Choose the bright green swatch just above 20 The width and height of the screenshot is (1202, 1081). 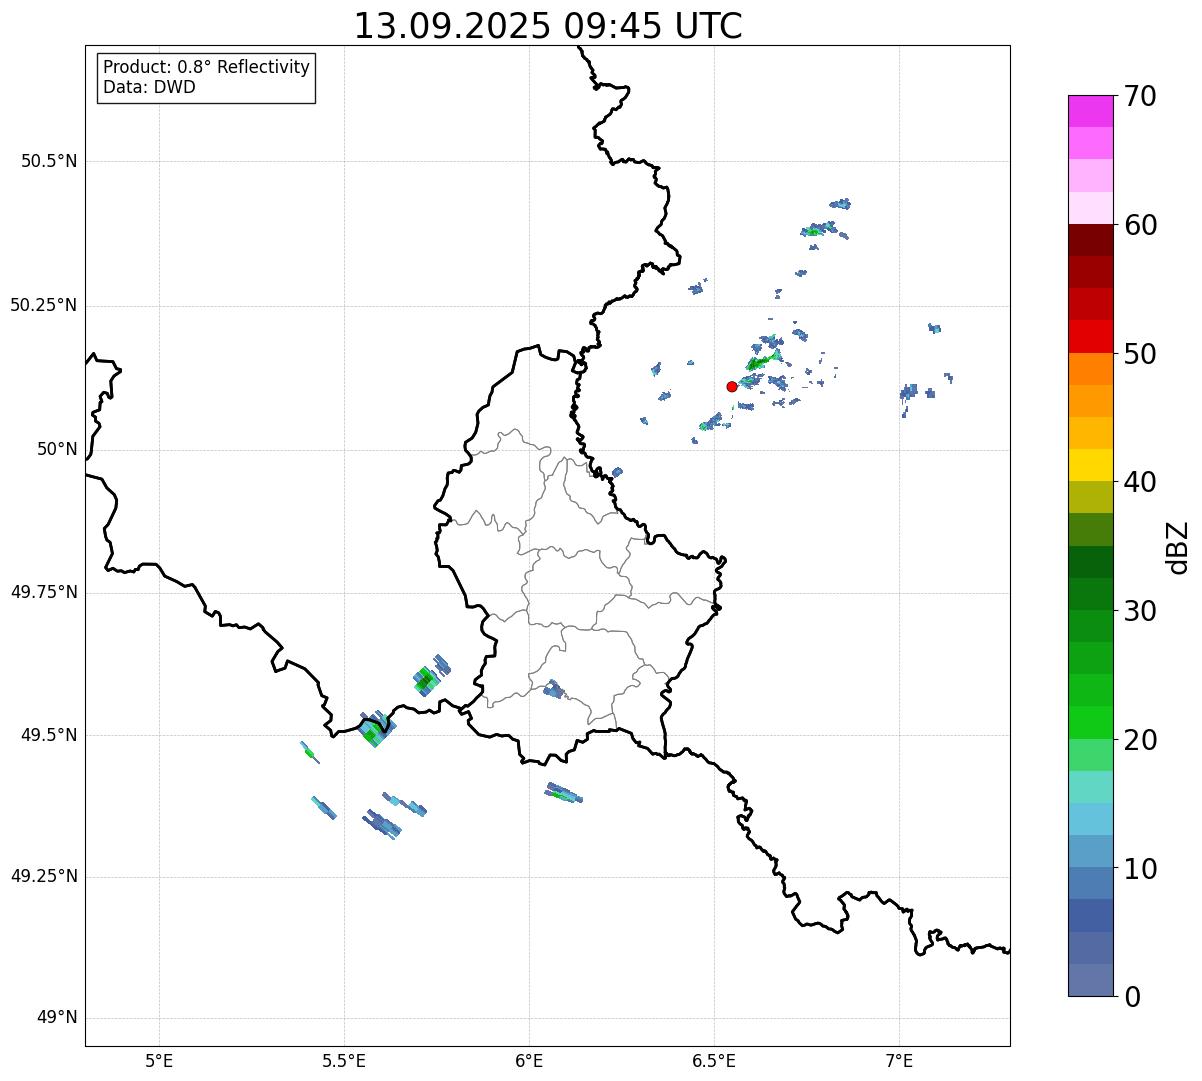pyautogui.click(x=1090, y=722)
